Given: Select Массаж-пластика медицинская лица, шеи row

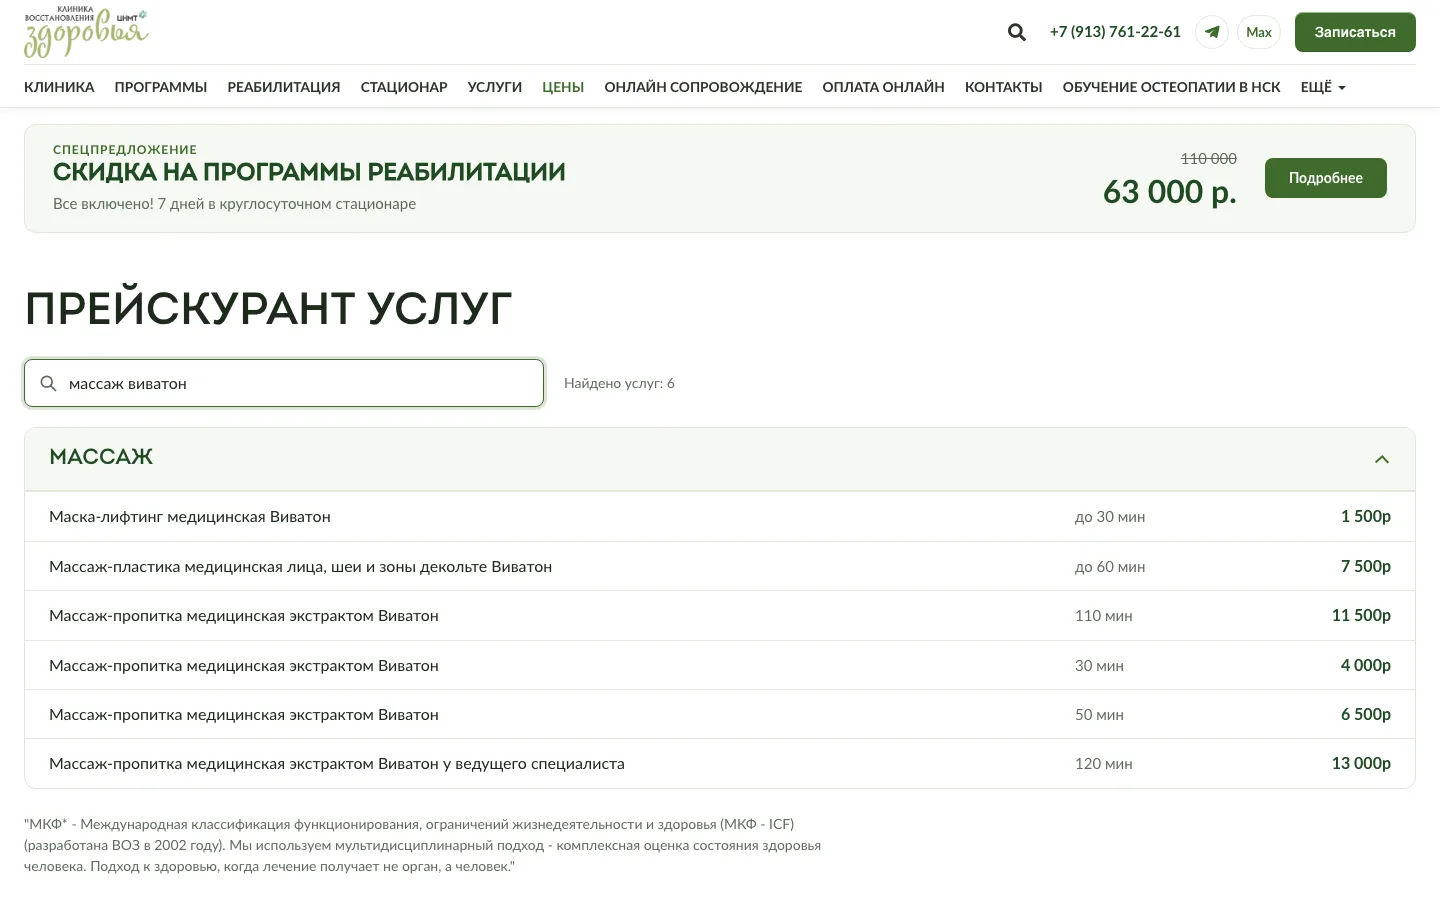Looking at the screenshot, I should [720, 566].
